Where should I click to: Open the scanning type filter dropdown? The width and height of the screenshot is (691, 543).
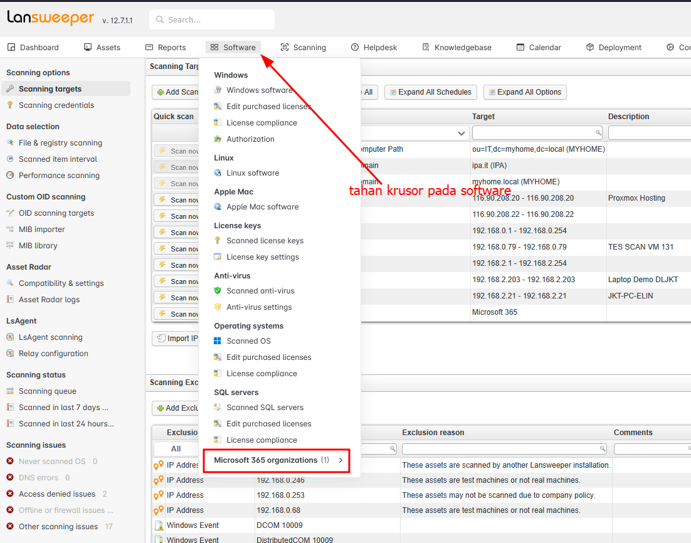(461, 133)
